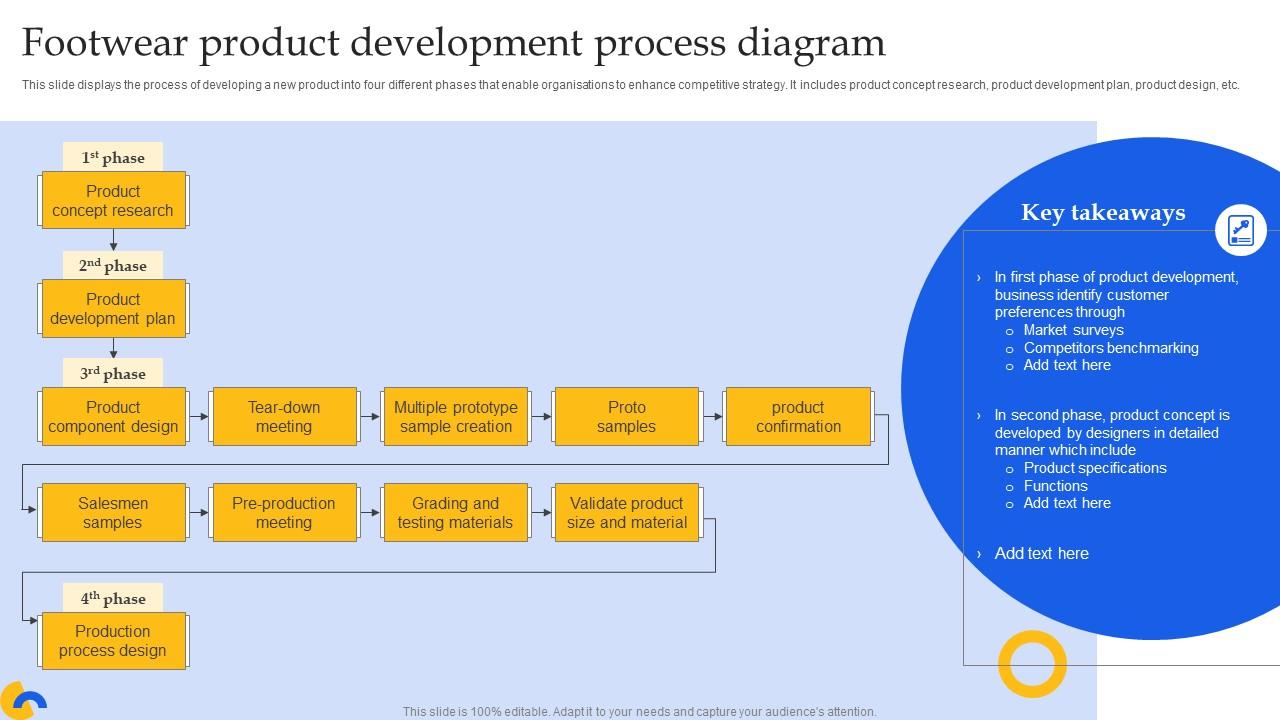Click the Product specifications bullet point

pyautogui.click(x=1095, y=467)
